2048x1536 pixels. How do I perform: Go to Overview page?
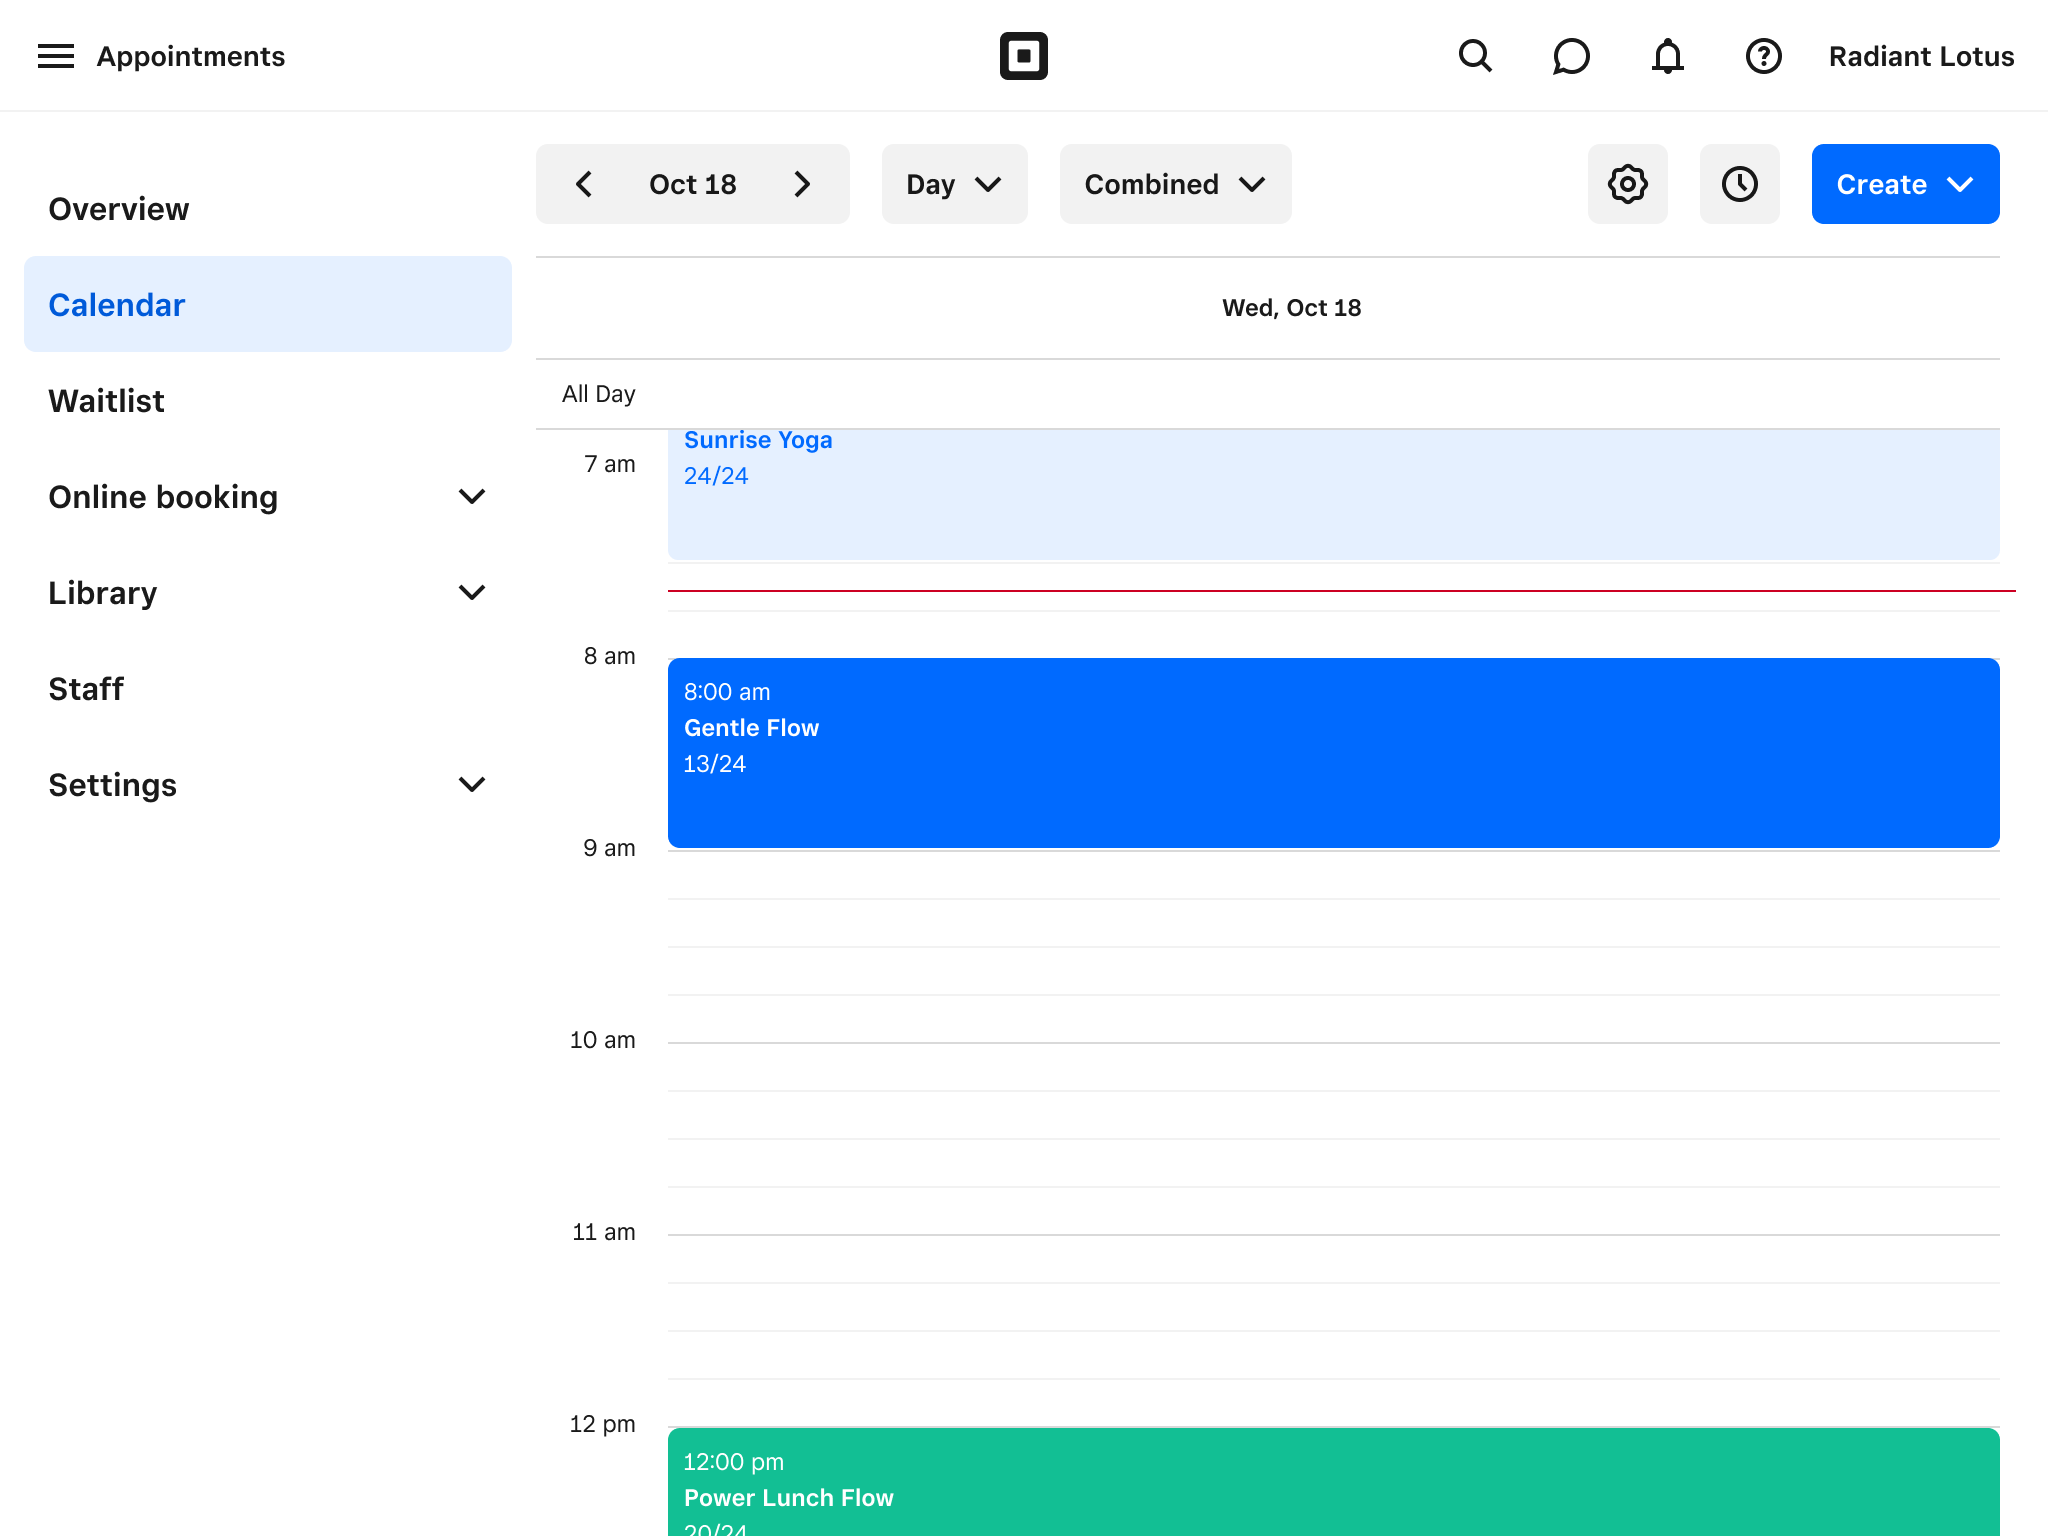119,209
